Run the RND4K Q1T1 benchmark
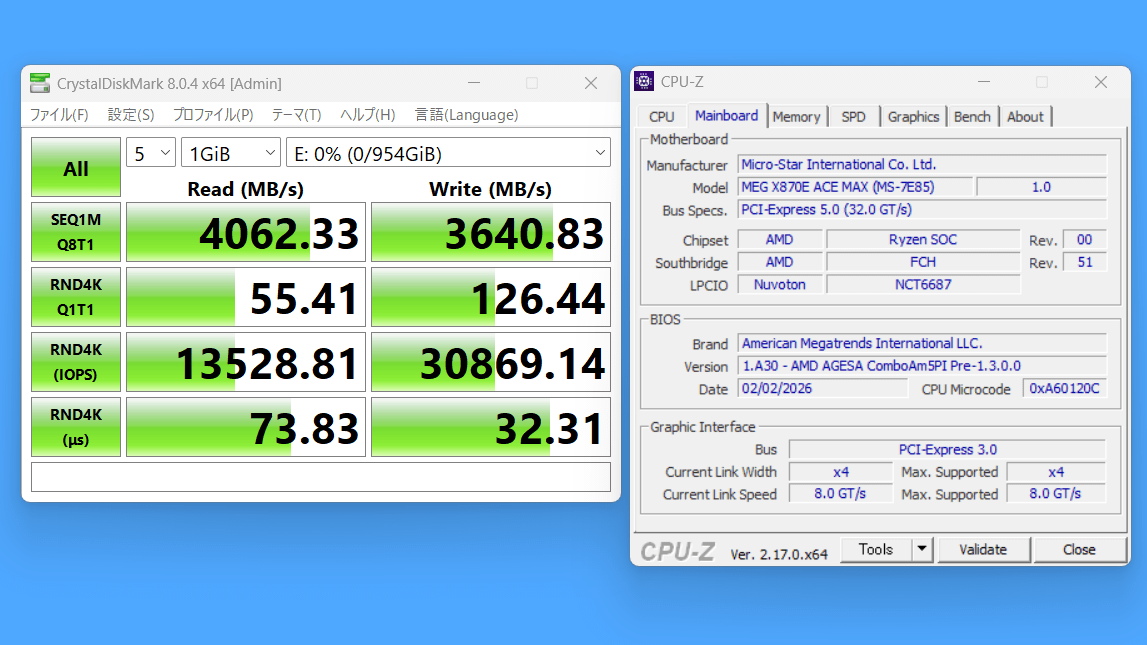The height and width of the screenshot is (645, 1147). pos(76,297)
